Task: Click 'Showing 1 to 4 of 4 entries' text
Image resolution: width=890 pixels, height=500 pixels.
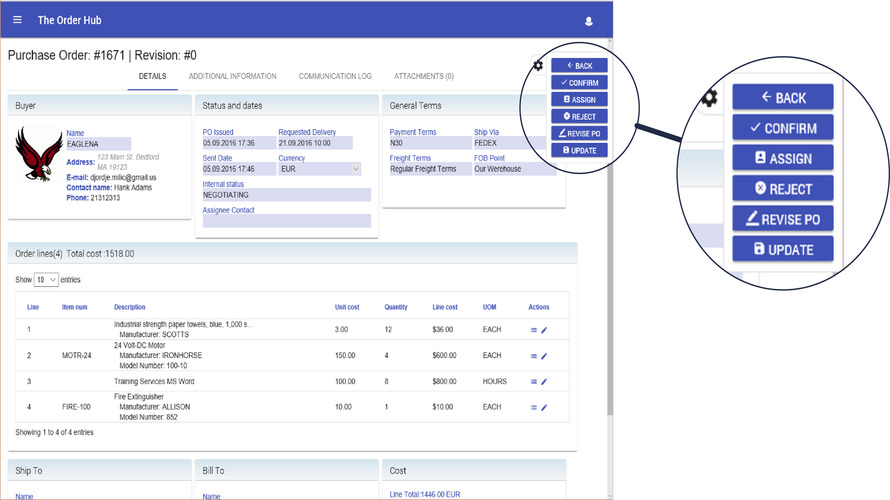Action: tap(54, 432)
